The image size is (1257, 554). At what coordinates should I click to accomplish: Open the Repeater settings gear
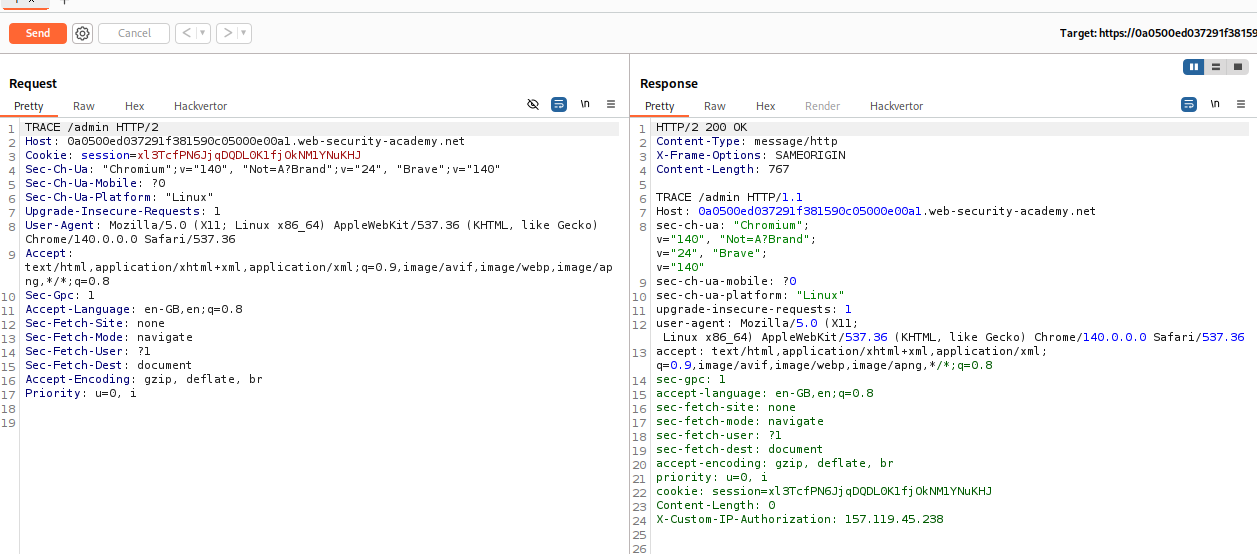82,33
